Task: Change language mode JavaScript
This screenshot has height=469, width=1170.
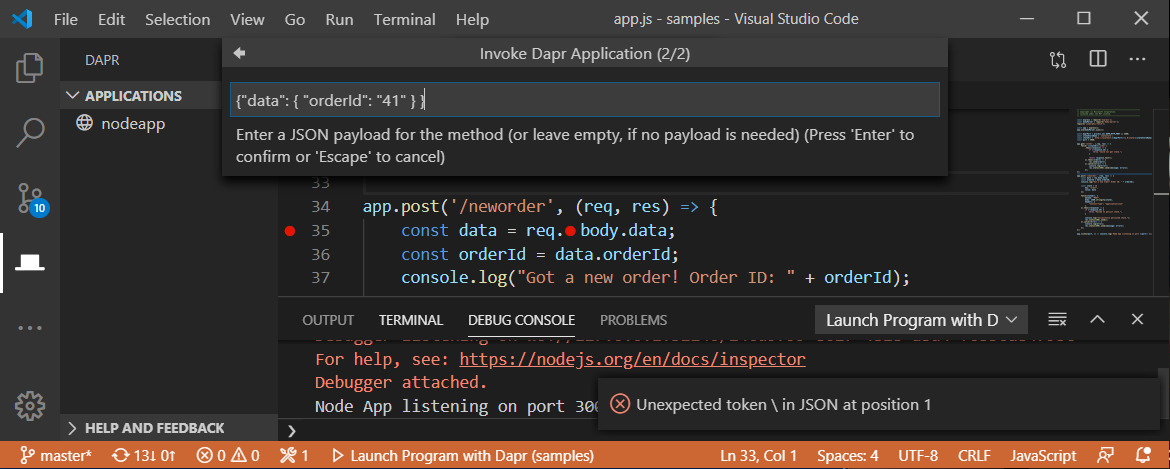Action: pyautogui.click(x=1043, y=456)
